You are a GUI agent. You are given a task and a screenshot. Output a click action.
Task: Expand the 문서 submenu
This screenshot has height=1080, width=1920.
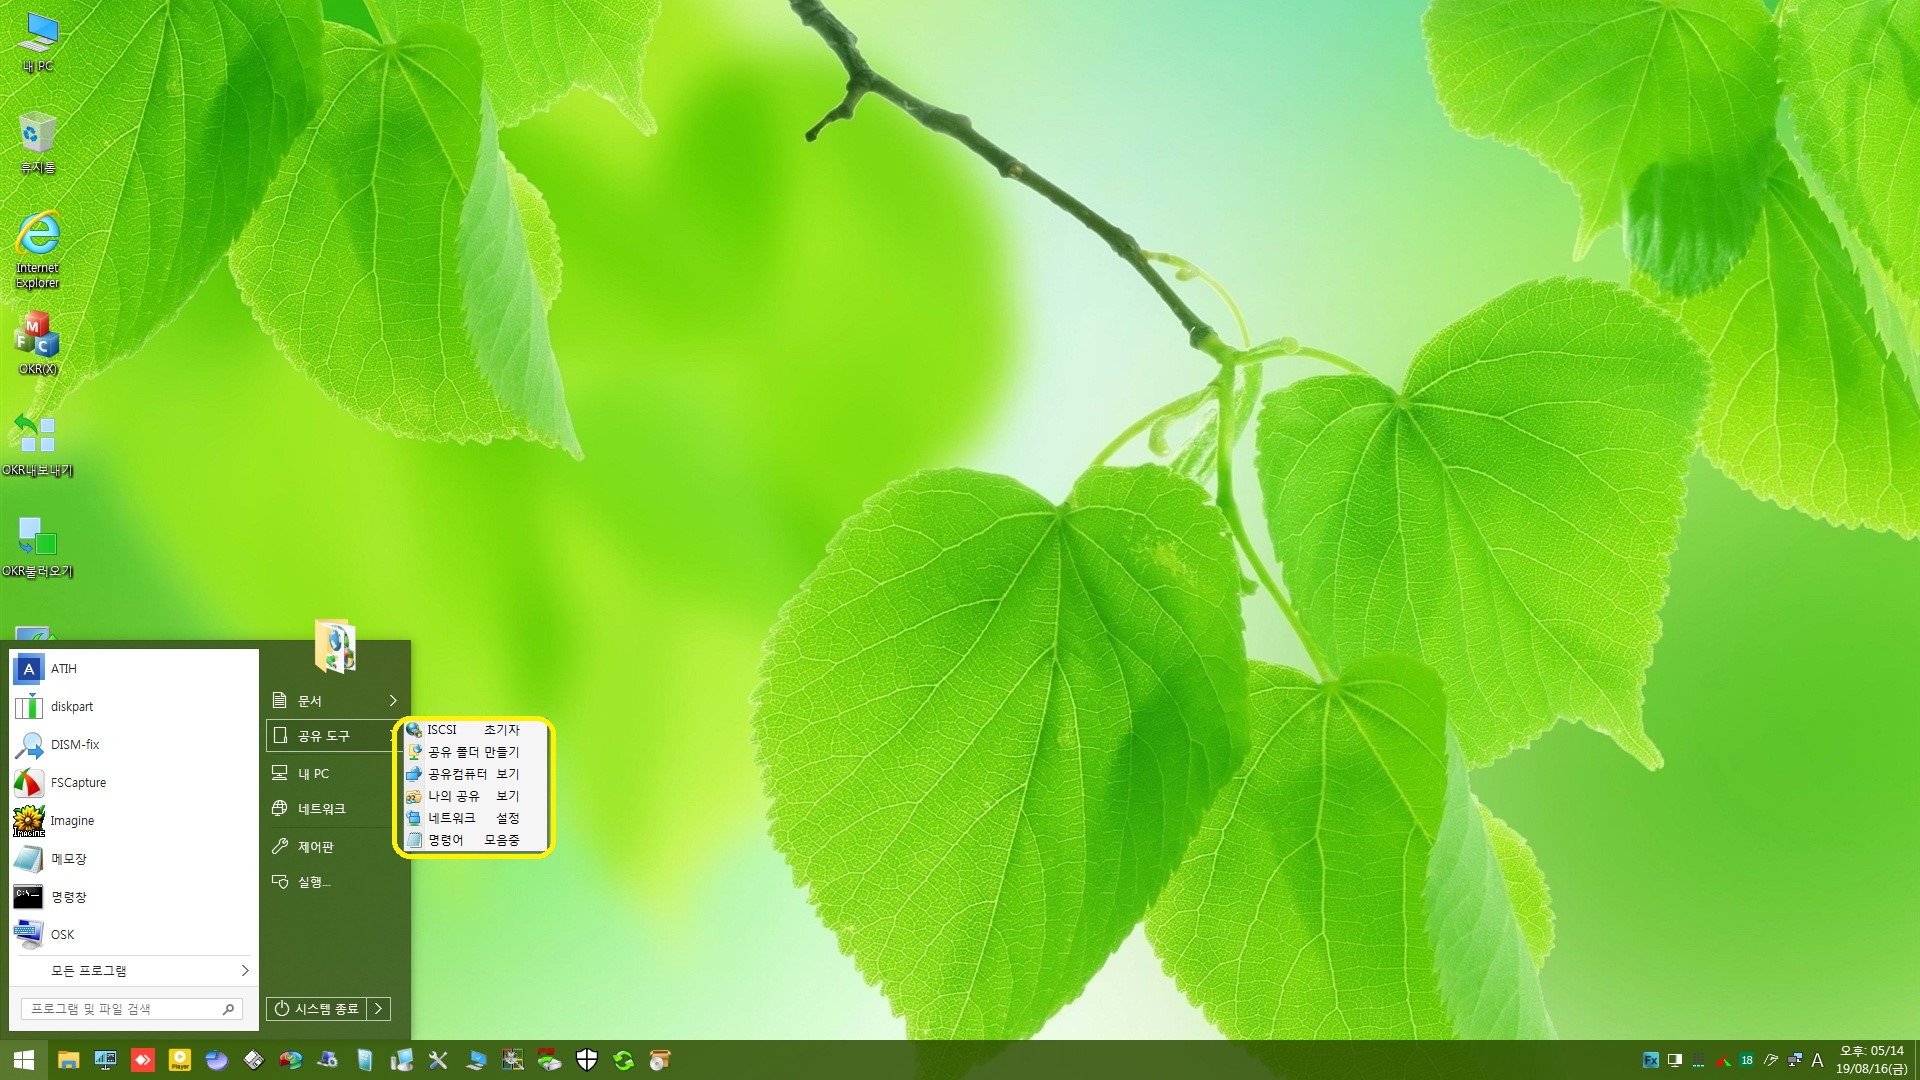pos(335,700)
